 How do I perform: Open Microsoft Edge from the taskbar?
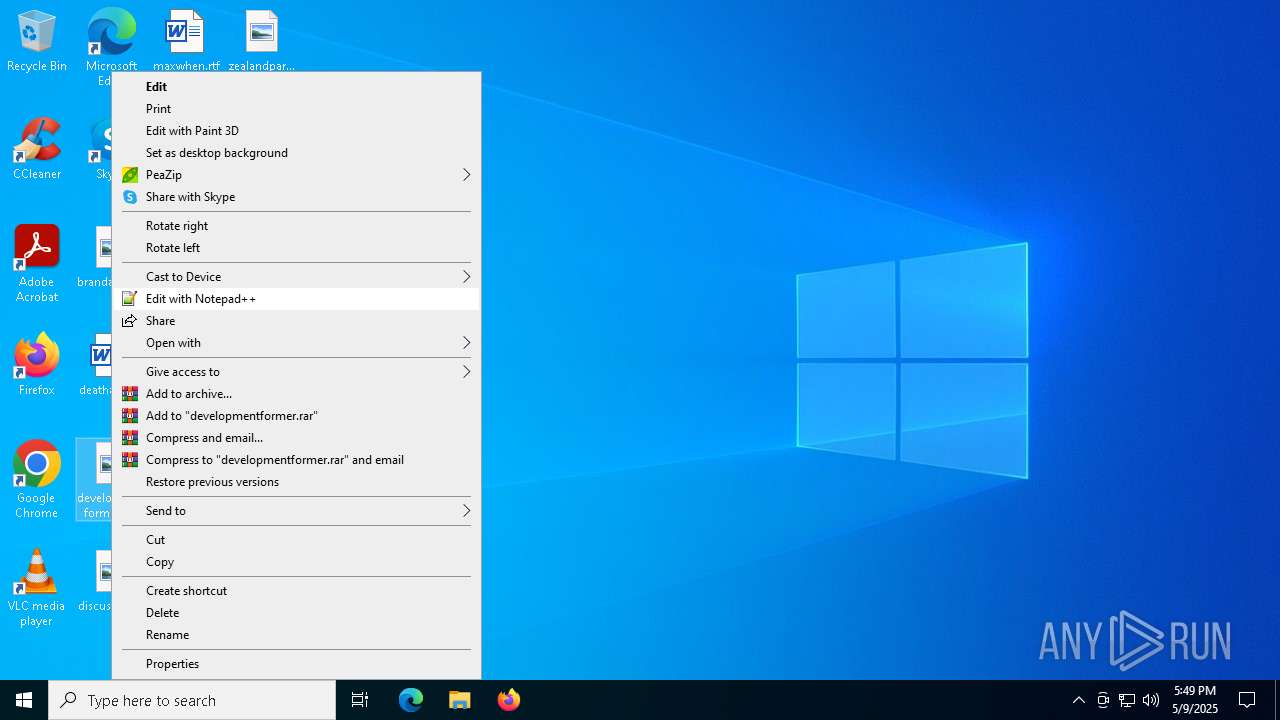coord(411,700)
